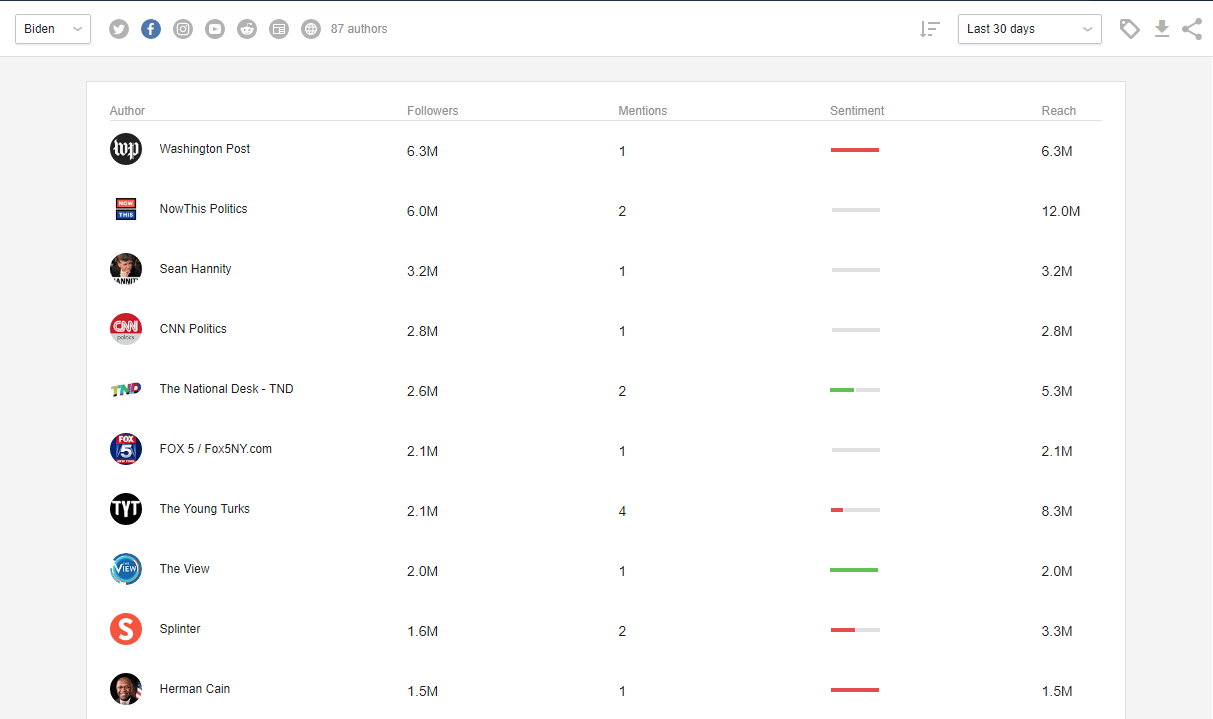Image resolution: width=1213 pixels, height=719 pixels.
Task: Click CNN Politics 2.8M followers value
Action: pyautogui.click(x=423, y=331)
